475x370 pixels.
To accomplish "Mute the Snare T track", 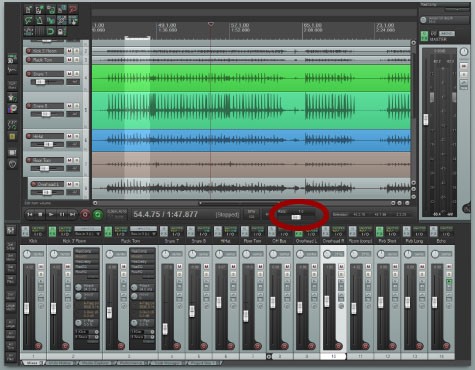I will tap(69, 73).
